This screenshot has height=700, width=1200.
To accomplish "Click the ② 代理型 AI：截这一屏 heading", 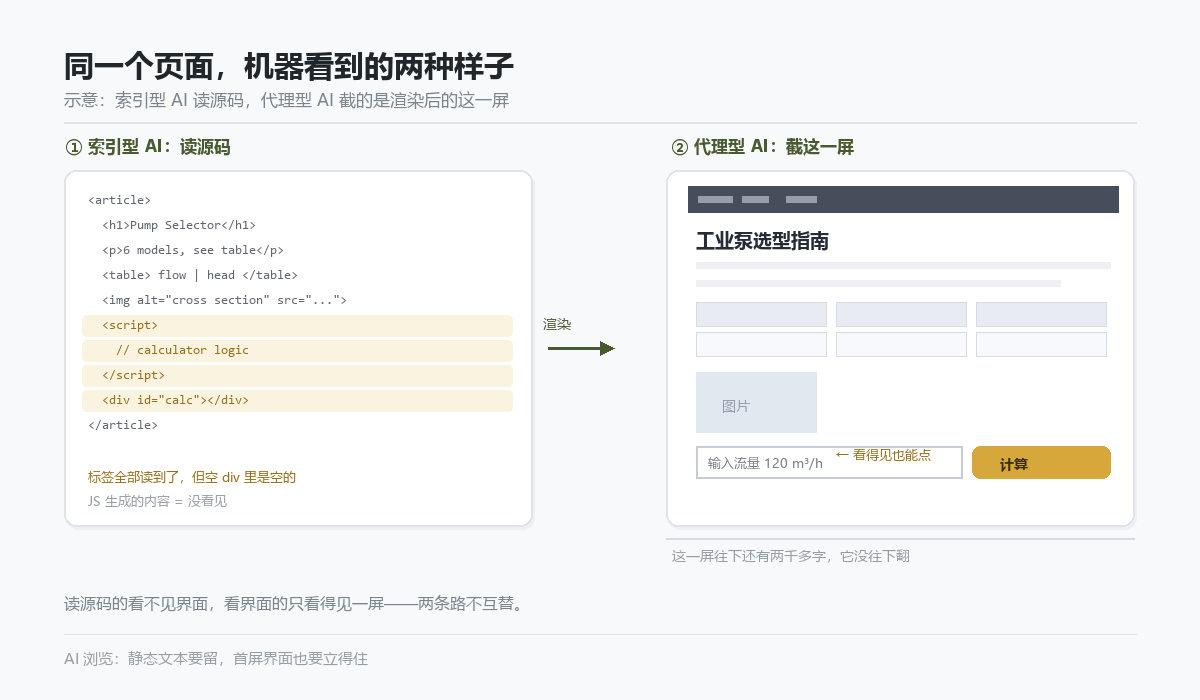I will (762, 147).
